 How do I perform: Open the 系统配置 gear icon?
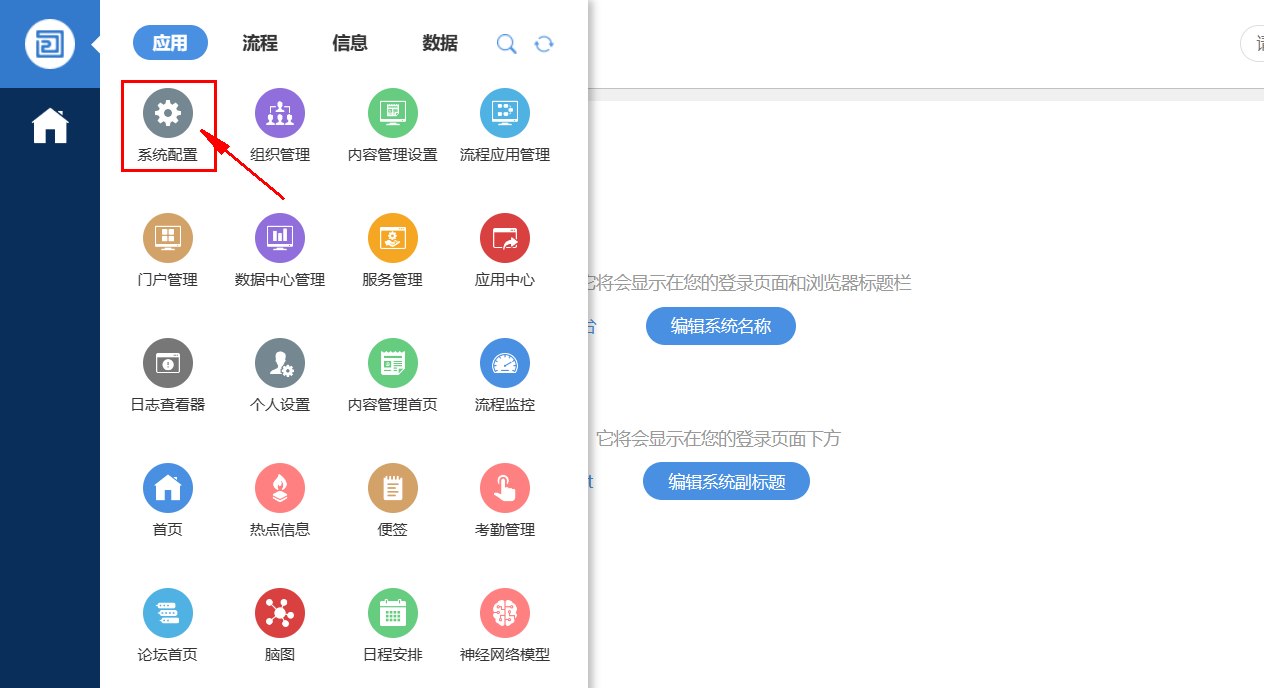(x=168, y=113)
